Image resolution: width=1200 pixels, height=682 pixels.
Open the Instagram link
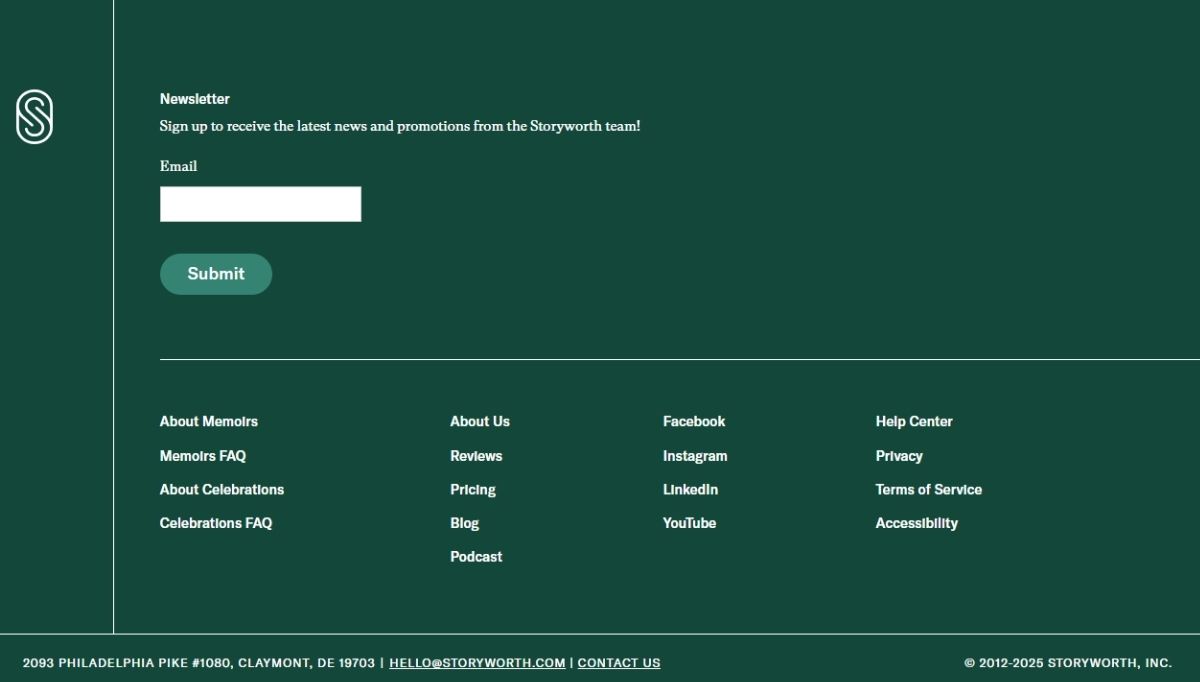click(x=695, y=456)
